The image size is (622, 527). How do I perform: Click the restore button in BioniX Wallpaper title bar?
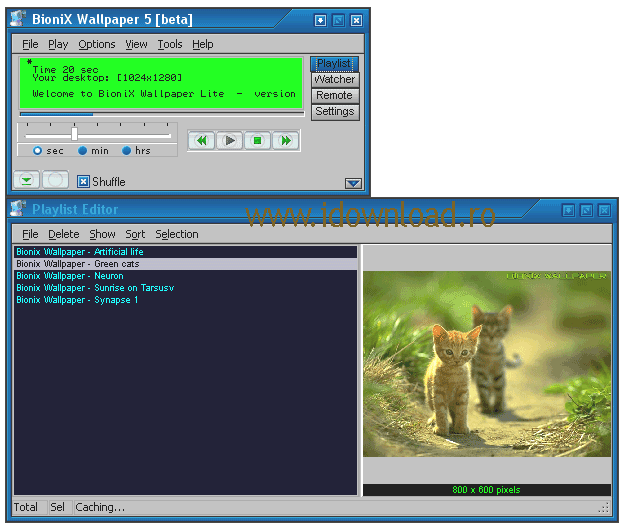(x=338, y=20)
